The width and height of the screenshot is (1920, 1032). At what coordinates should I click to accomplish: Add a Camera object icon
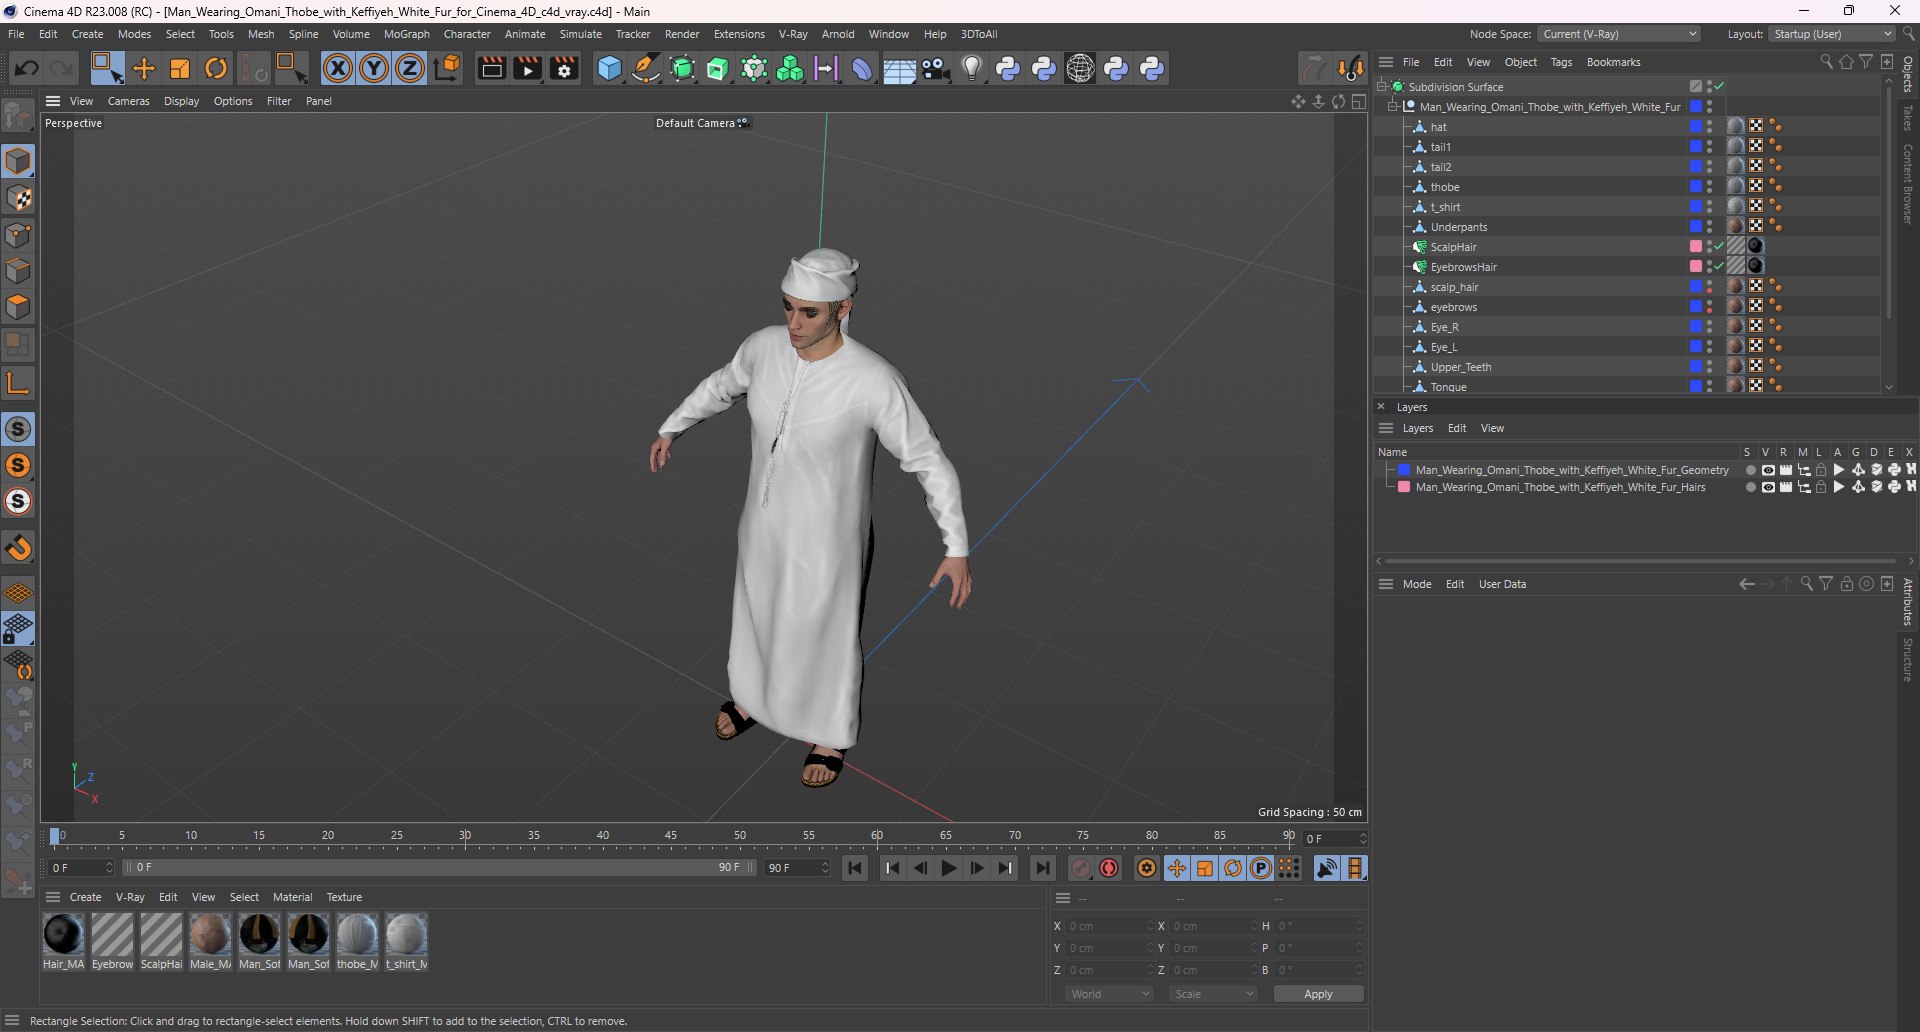[x=936, y=68]
